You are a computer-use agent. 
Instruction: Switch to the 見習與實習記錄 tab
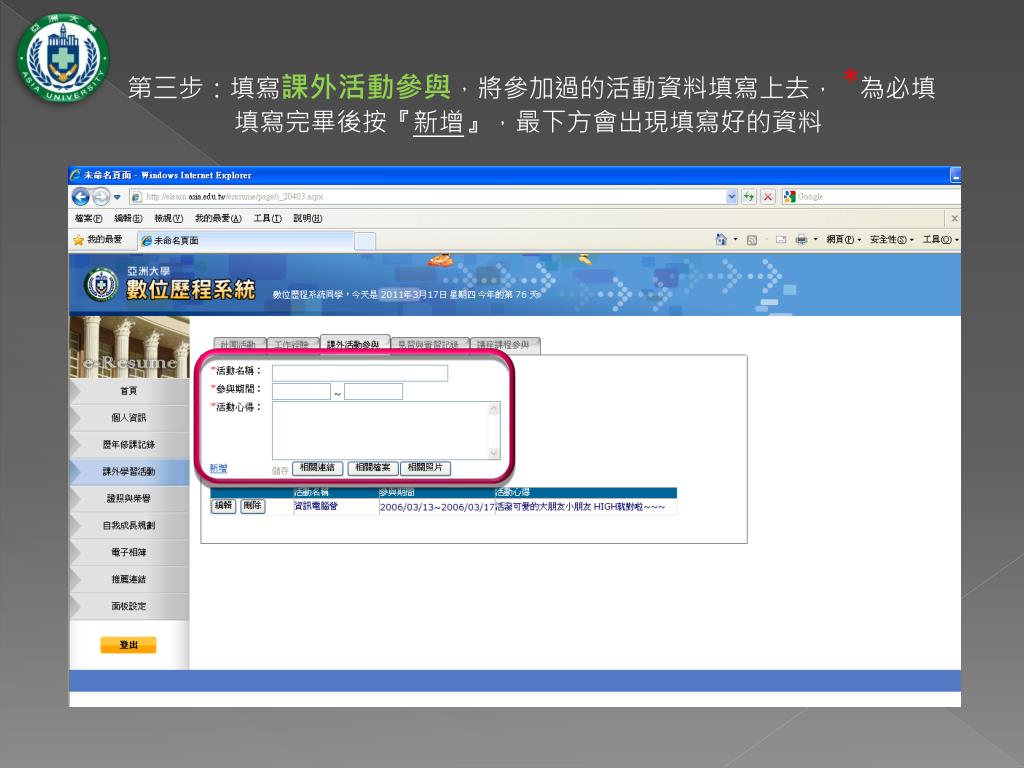tap(429, 345)
